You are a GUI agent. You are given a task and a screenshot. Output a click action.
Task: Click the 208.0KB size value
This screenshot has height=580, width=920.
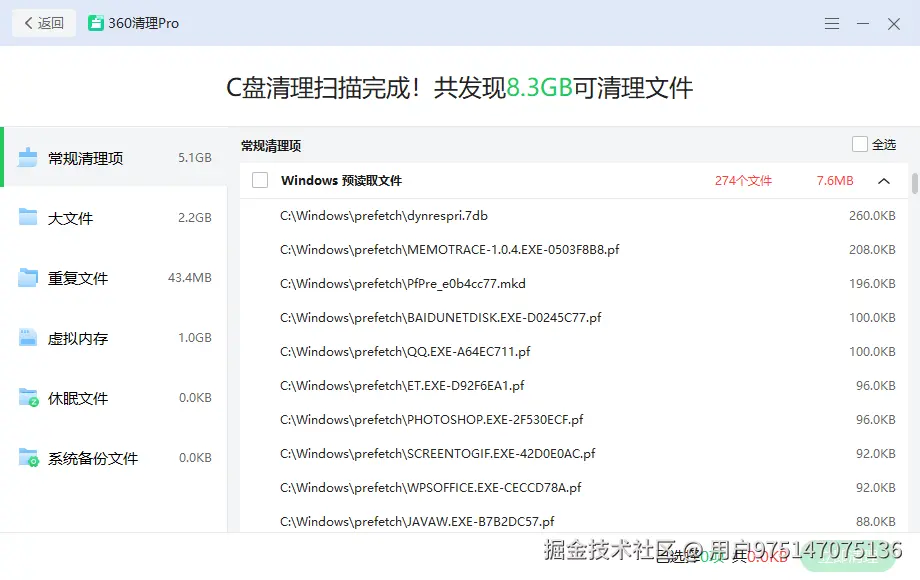[x=872, y=250]
